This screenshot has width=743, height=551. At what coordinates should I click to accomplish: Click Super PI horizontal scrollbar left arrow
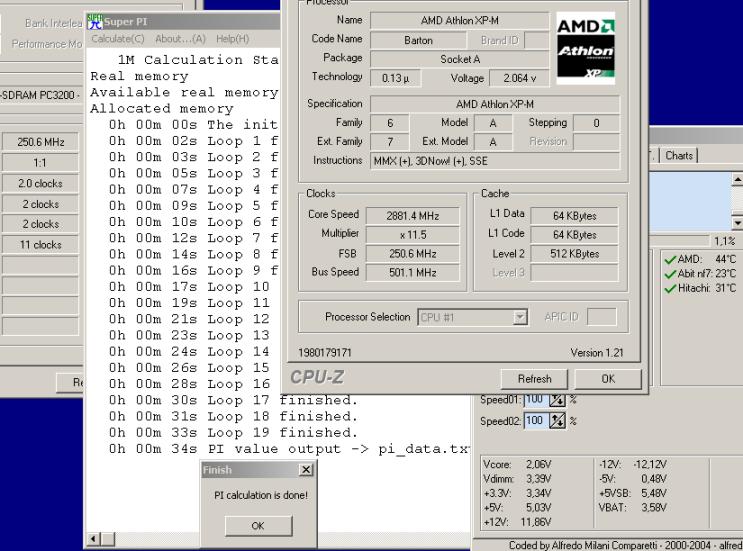click(93, 539)
